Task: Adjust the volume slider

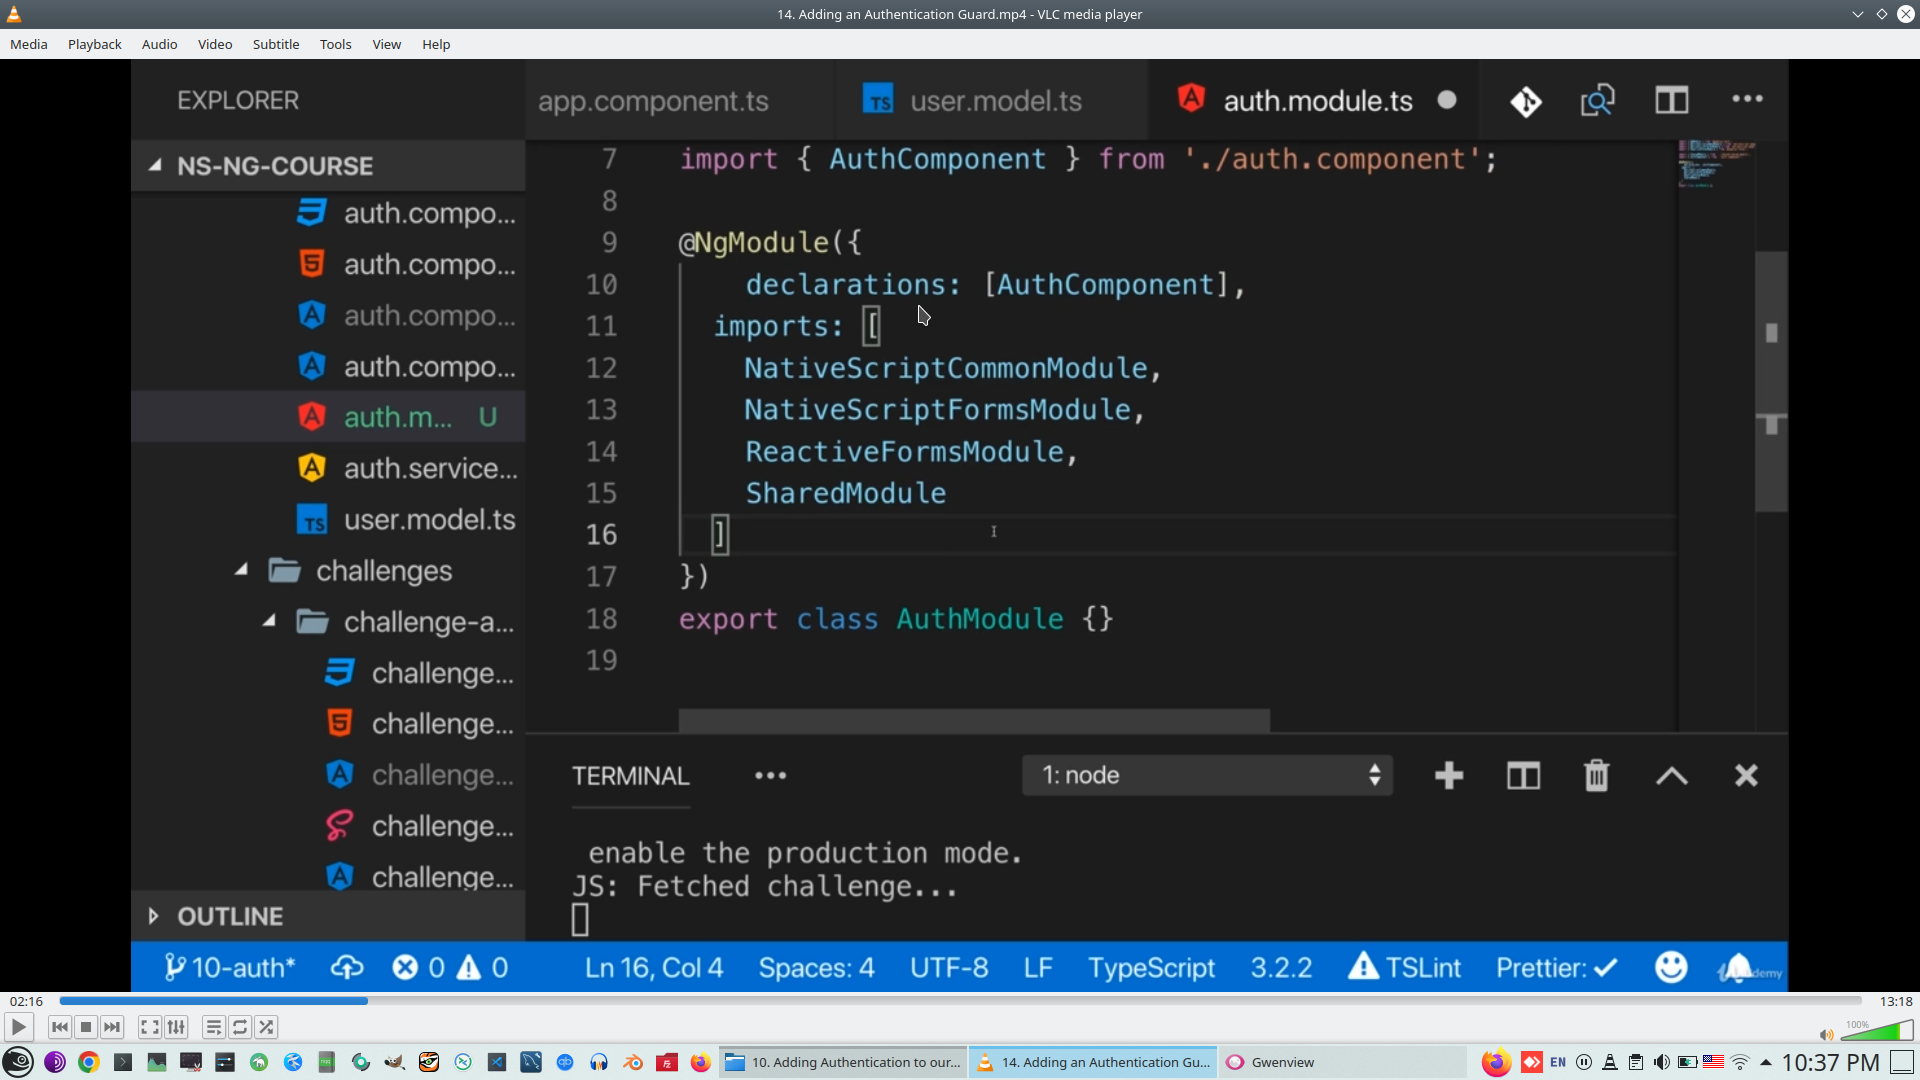Action: pyautogui.click(x=1877, y=1032)
